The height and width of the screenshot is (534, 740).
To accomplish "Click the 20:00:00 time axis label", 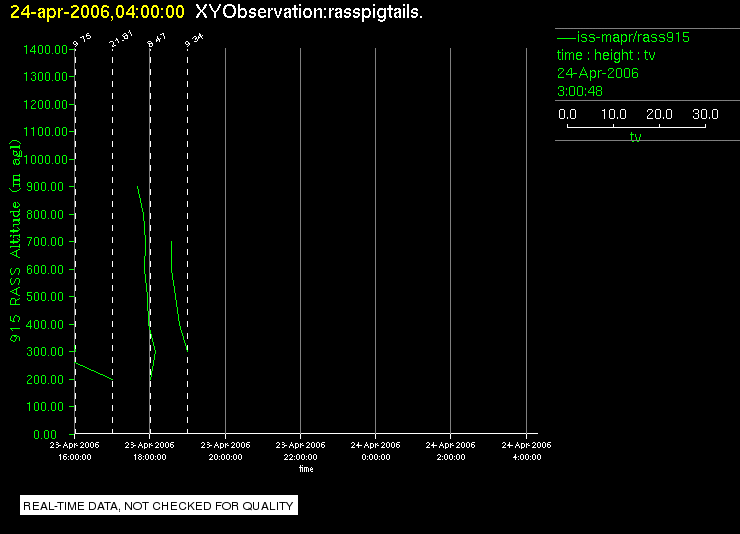I will pyautogui.click(x=225, y=457).
